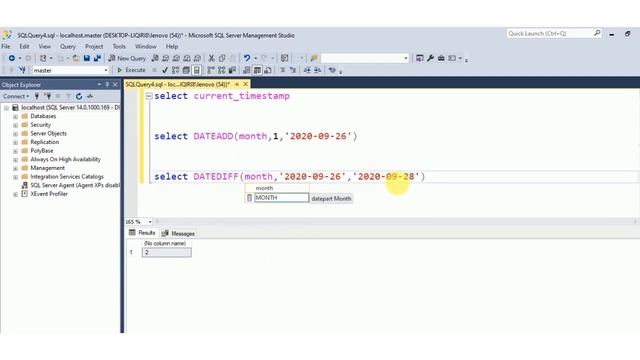Switch to the Messages tab
This screenshot has width=640, height=360.
178,233
